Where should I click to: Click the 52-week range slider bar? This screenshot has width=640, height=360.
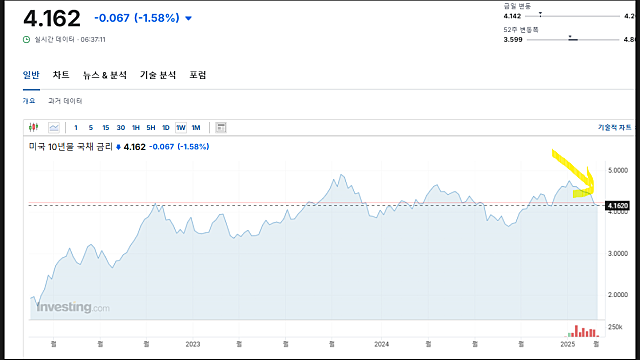click(x=573, y=40)
